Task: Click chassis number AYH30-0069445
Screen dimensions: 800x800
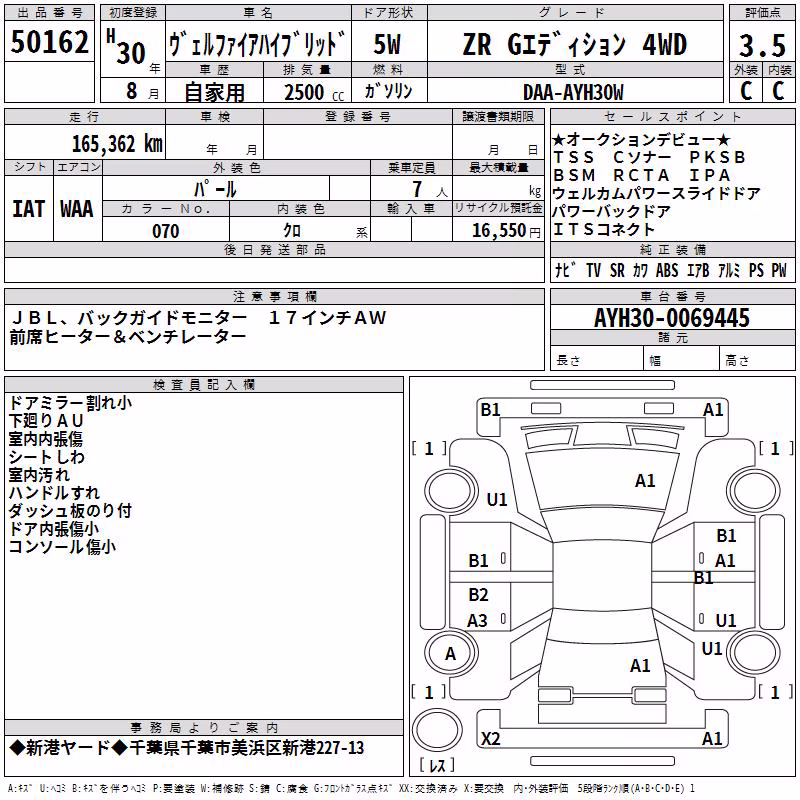Action: [672, 318]
